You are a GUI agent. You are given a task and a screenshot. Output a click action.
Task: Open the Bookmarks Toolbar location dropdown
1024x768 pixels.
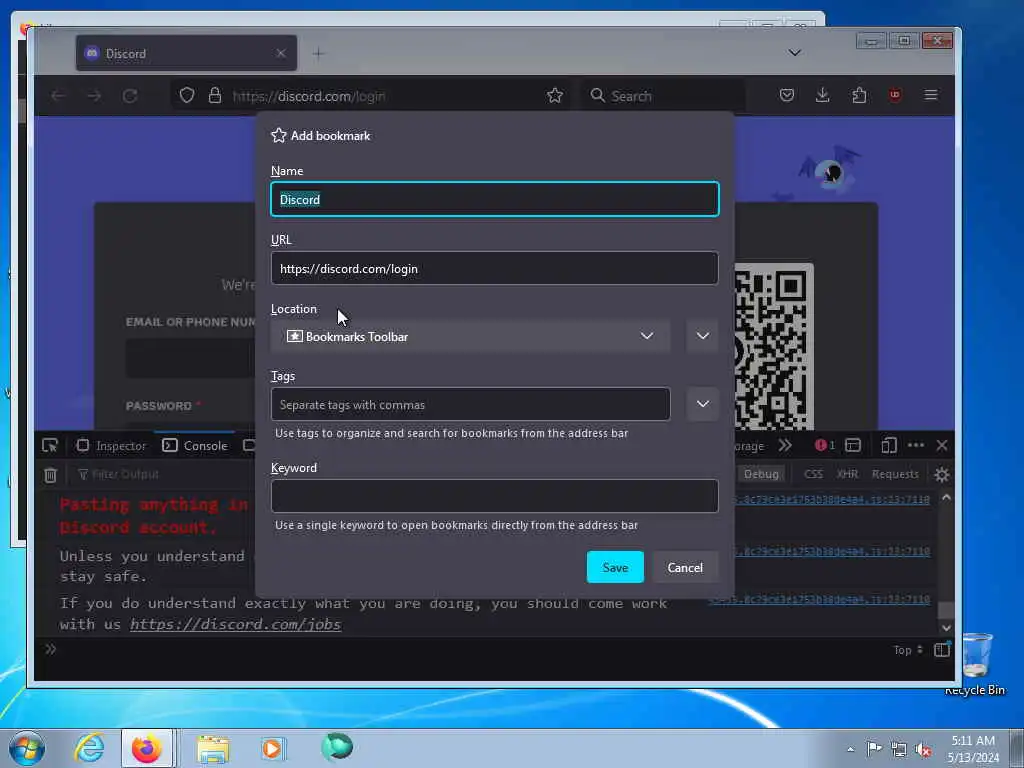click(470, 336)
